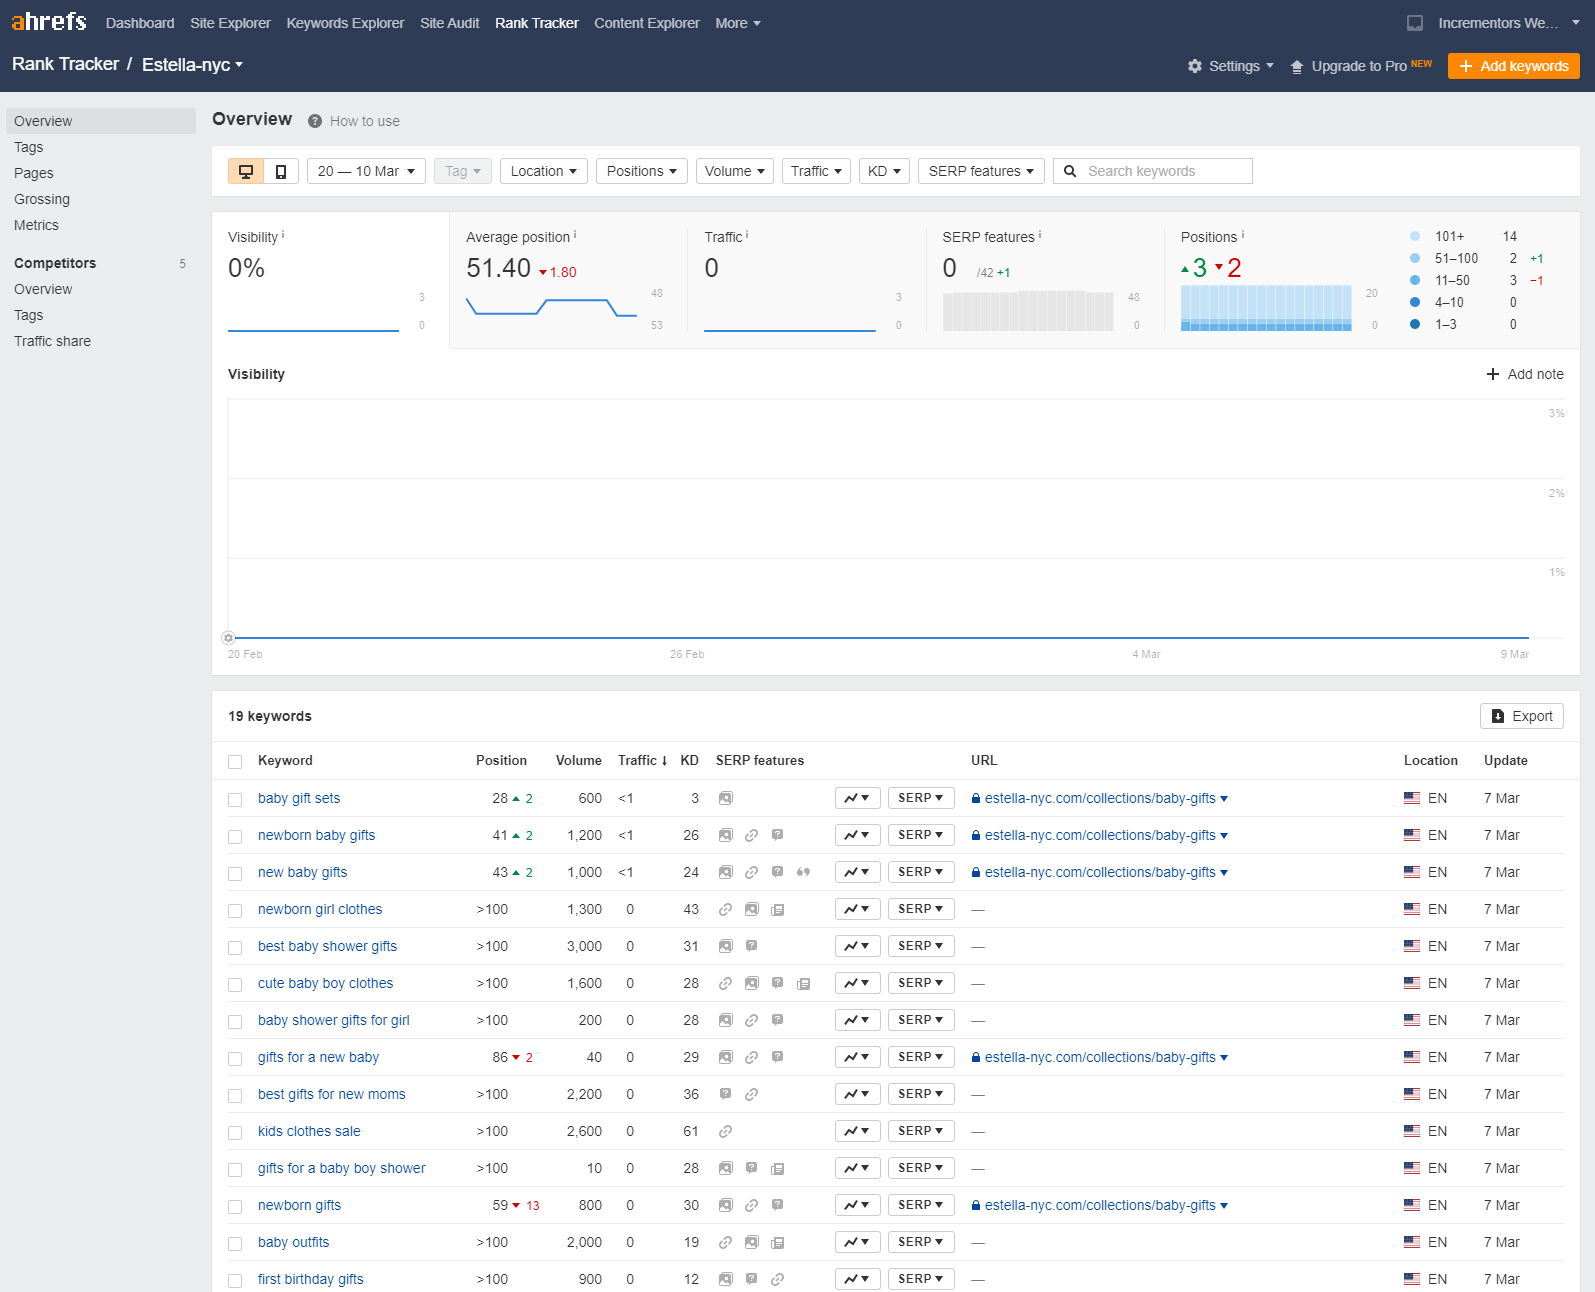The height and width of the screenshot is (1292, 1595).
Task: Check the cute baby boy clothes checkbox
Action: (235, 985)
